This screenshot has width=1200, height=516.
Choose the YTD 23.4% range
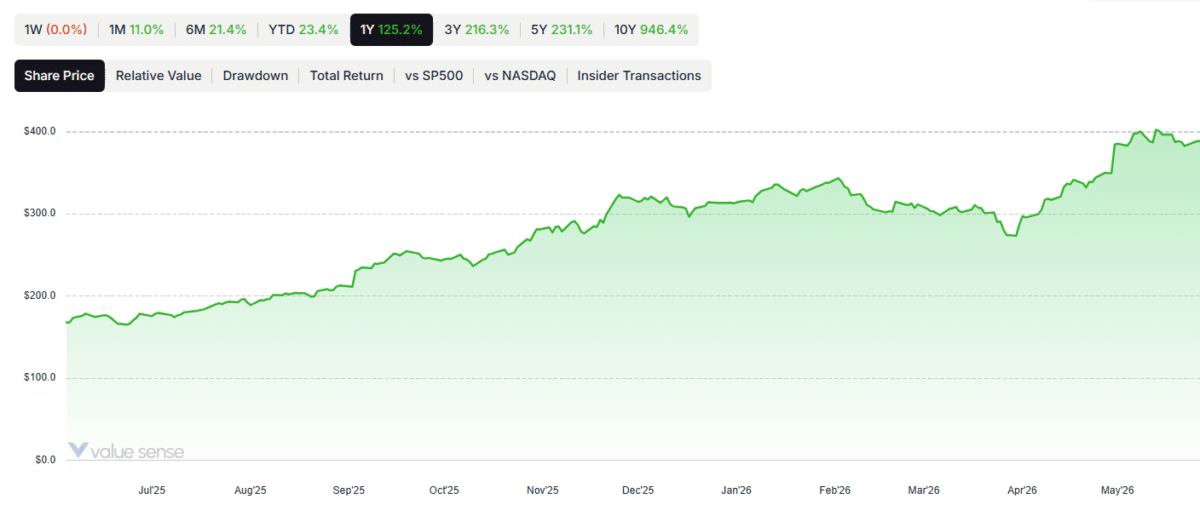pos(304,30)
